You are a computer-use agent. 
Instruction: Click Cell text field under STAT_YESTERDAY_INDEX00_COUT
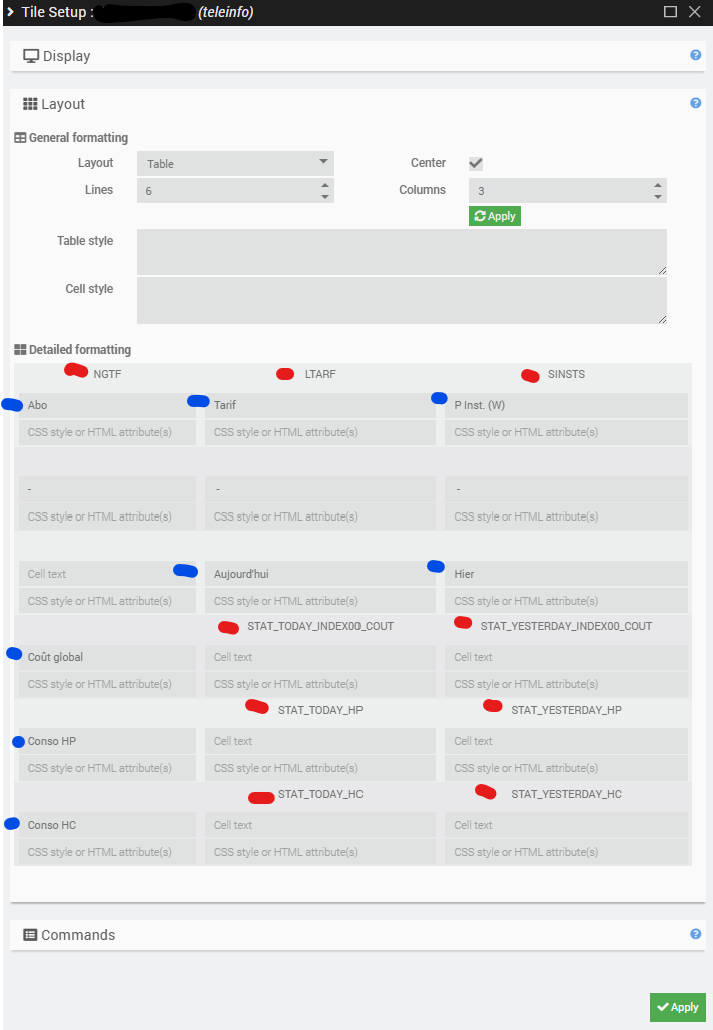tap(566, 657)
